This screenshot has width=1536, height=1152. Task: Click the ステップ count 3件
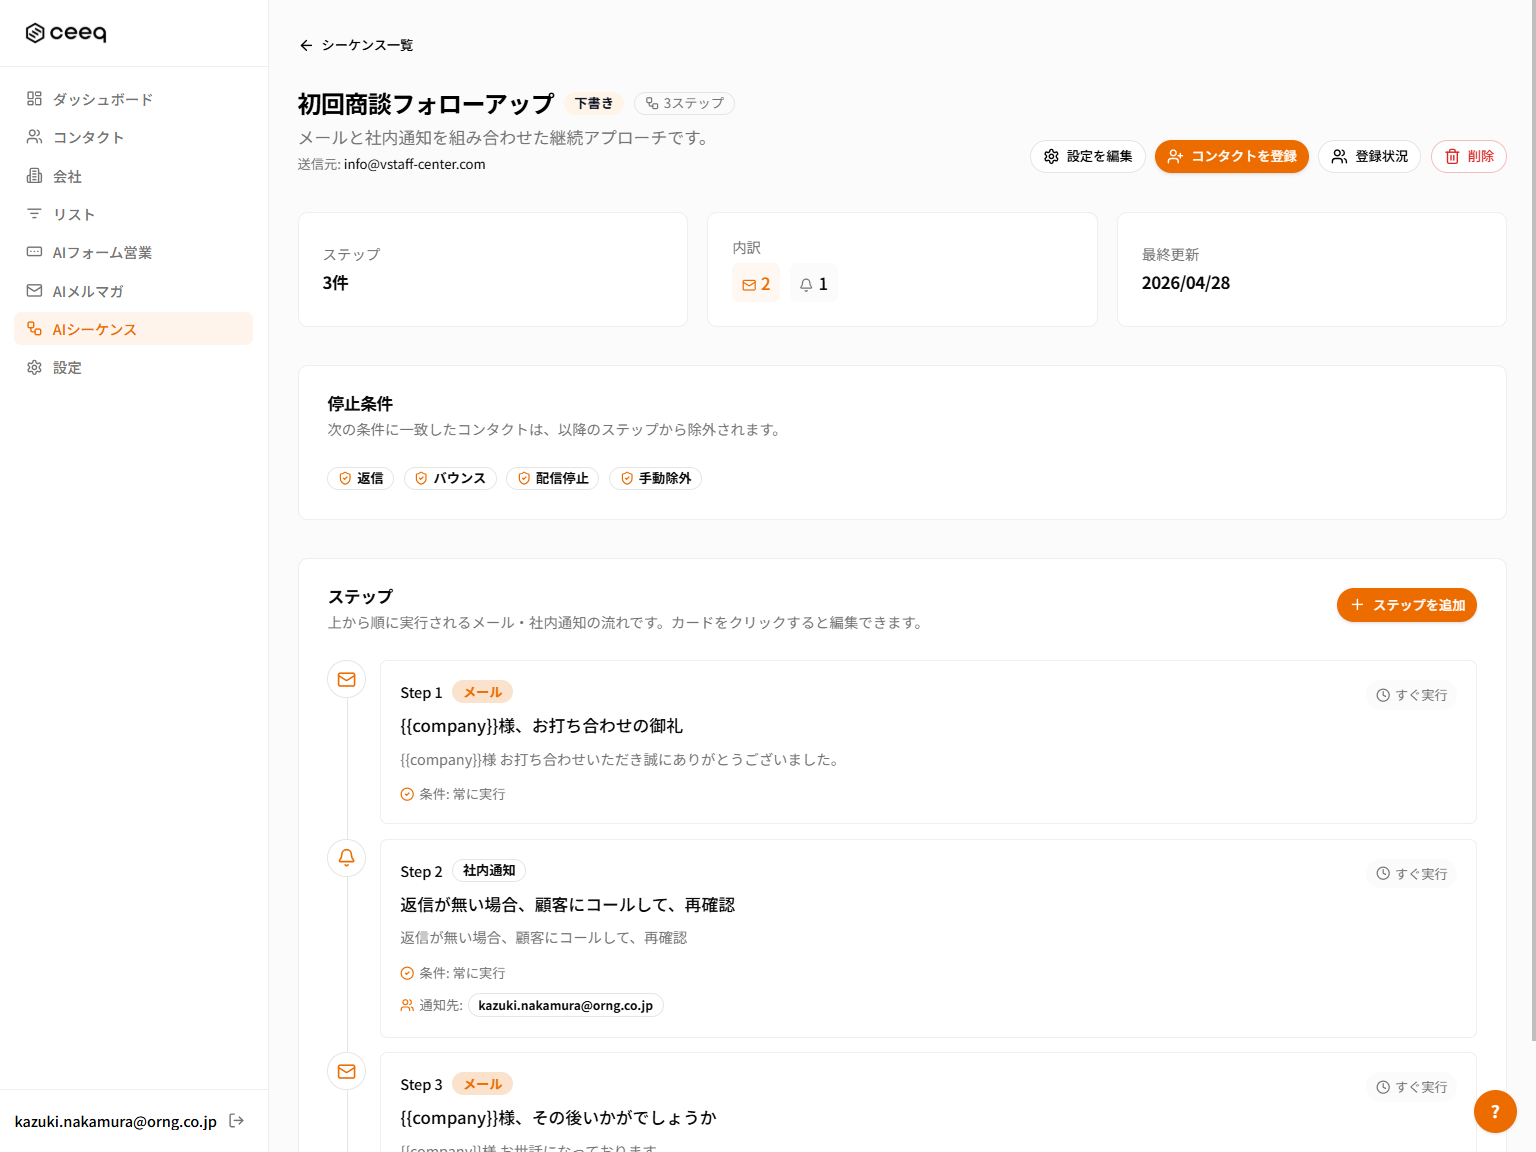(336, 283)
